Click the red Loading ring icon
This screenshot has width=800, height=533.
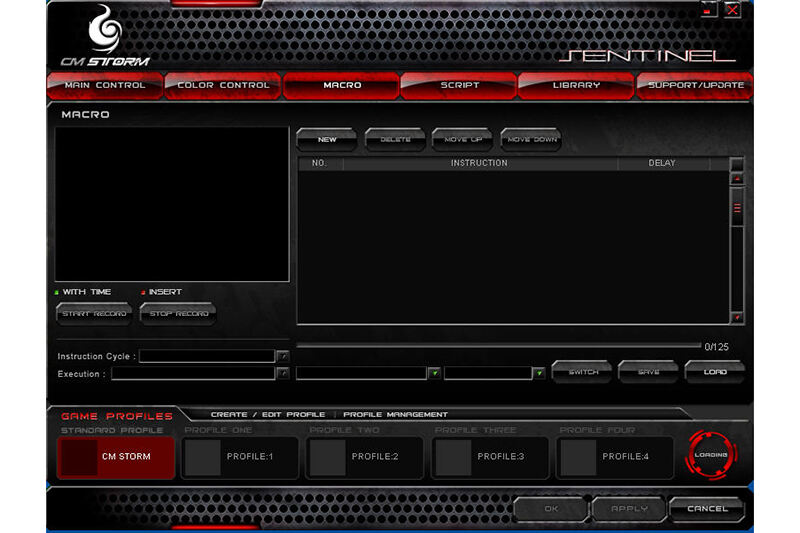coord(711,455)
